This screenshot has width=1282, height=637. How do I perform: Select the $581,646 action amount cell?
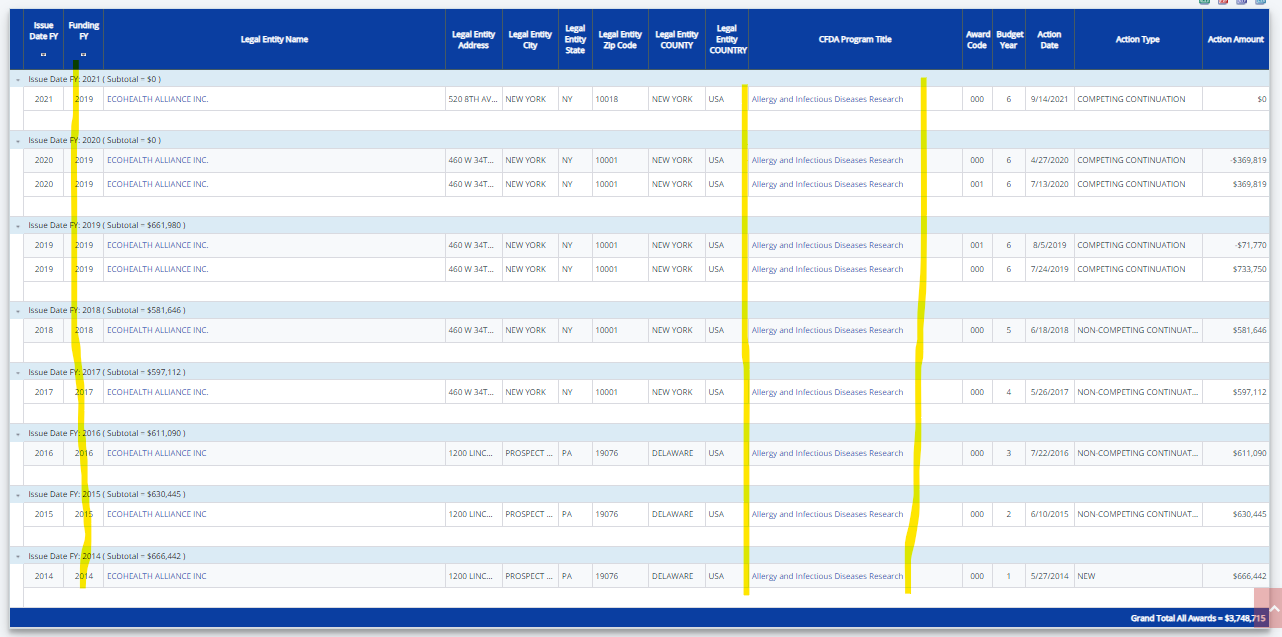coord(1236,330)
